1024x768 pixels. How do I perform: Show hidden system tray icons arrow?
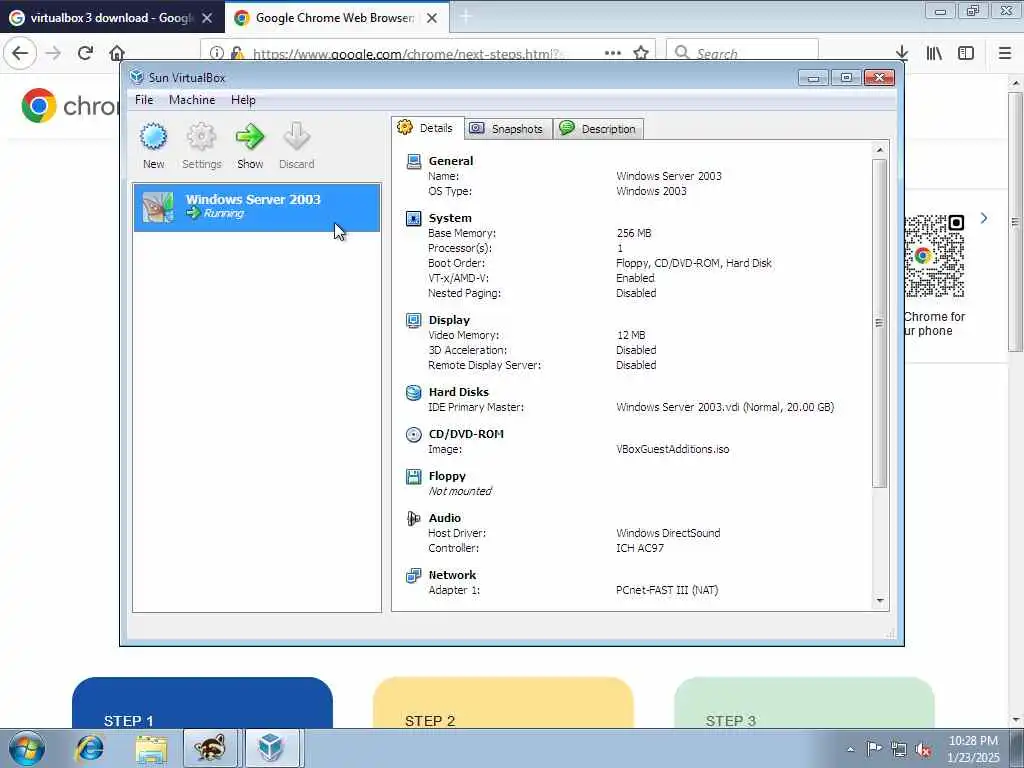click(x=850, y=749)
